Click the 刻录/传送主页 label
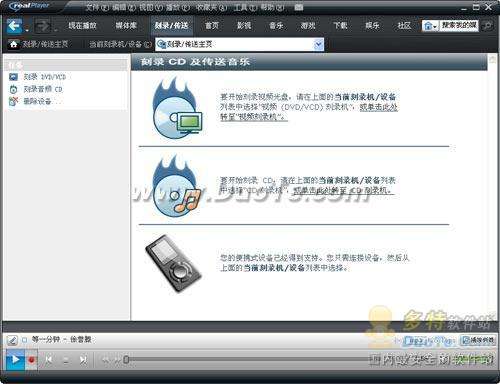The image size is (500, 384). point(45,44)
